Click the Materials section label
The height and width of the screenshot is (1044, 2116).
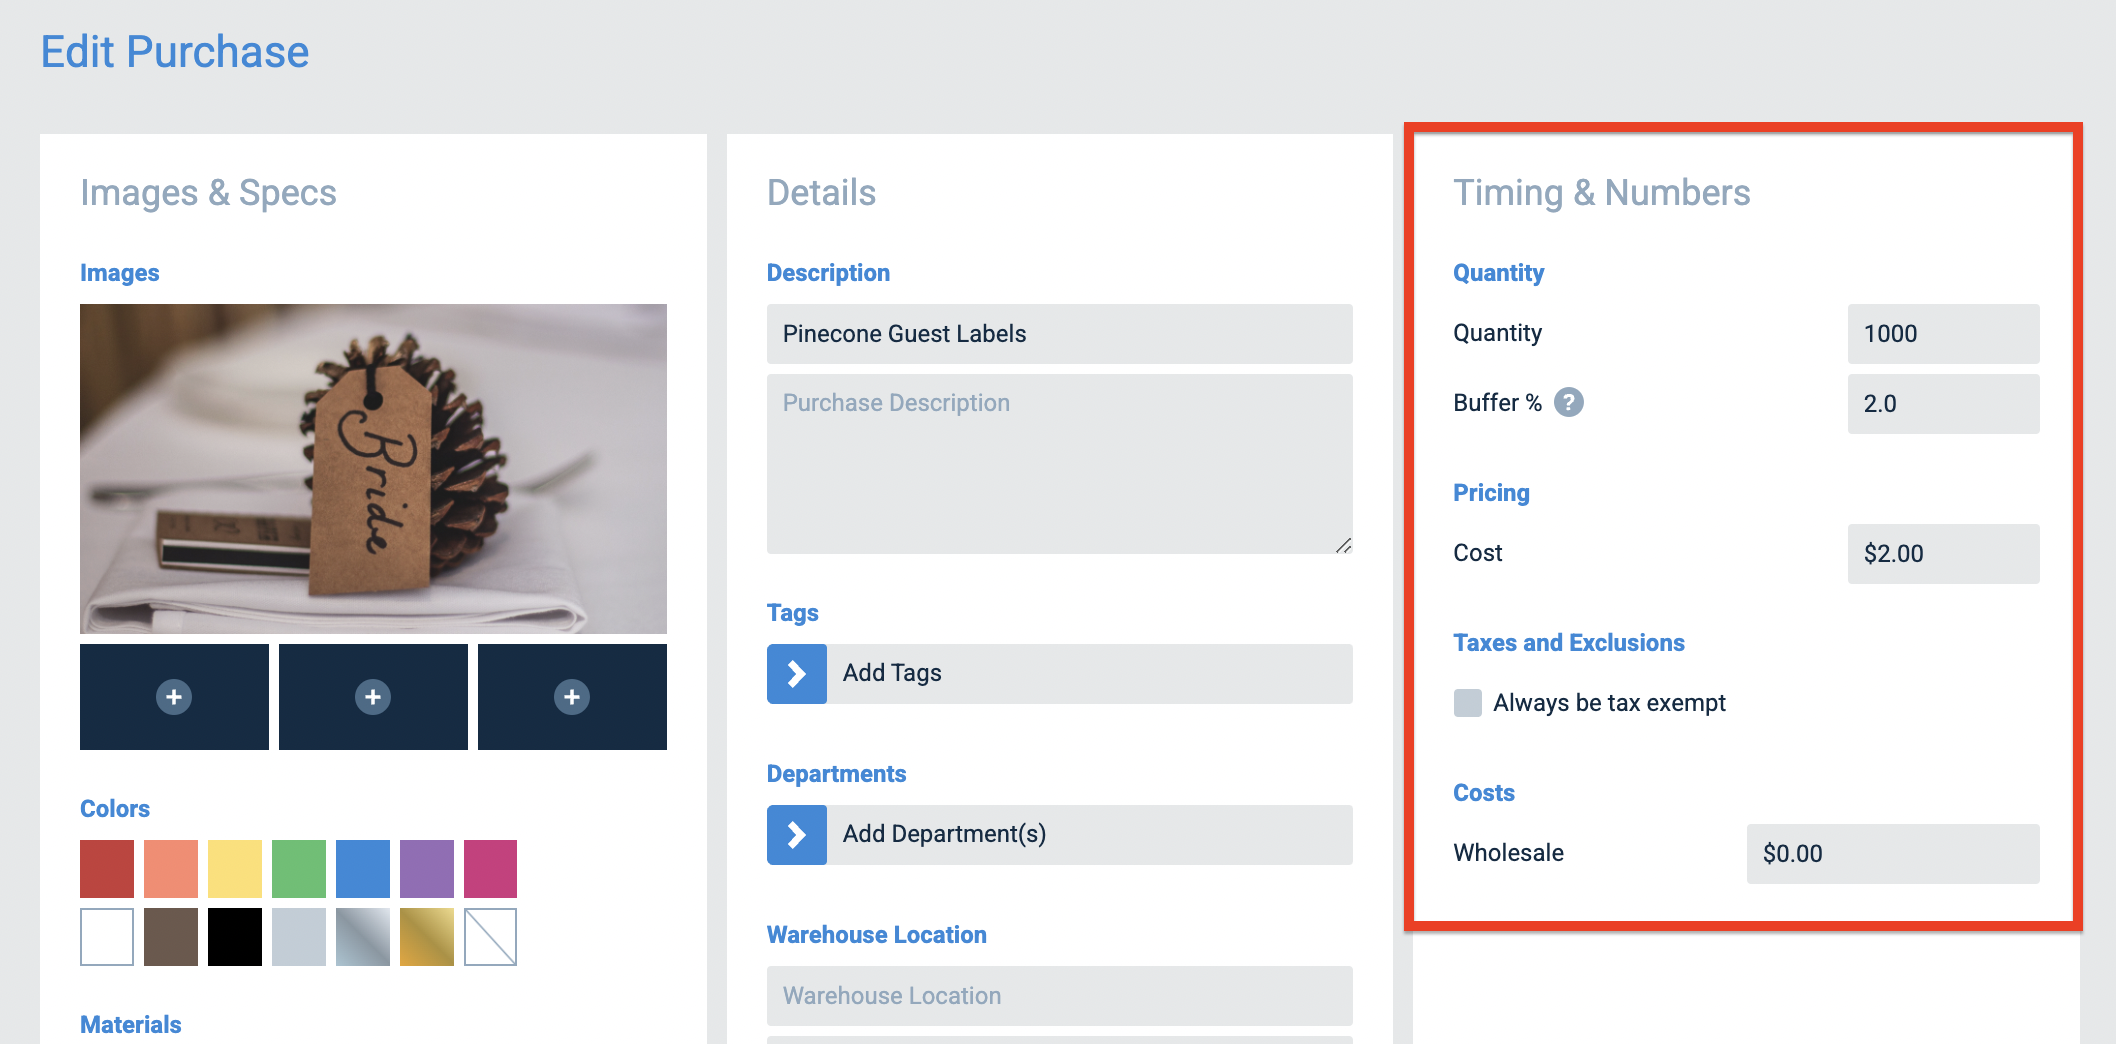coord(131,1025)
